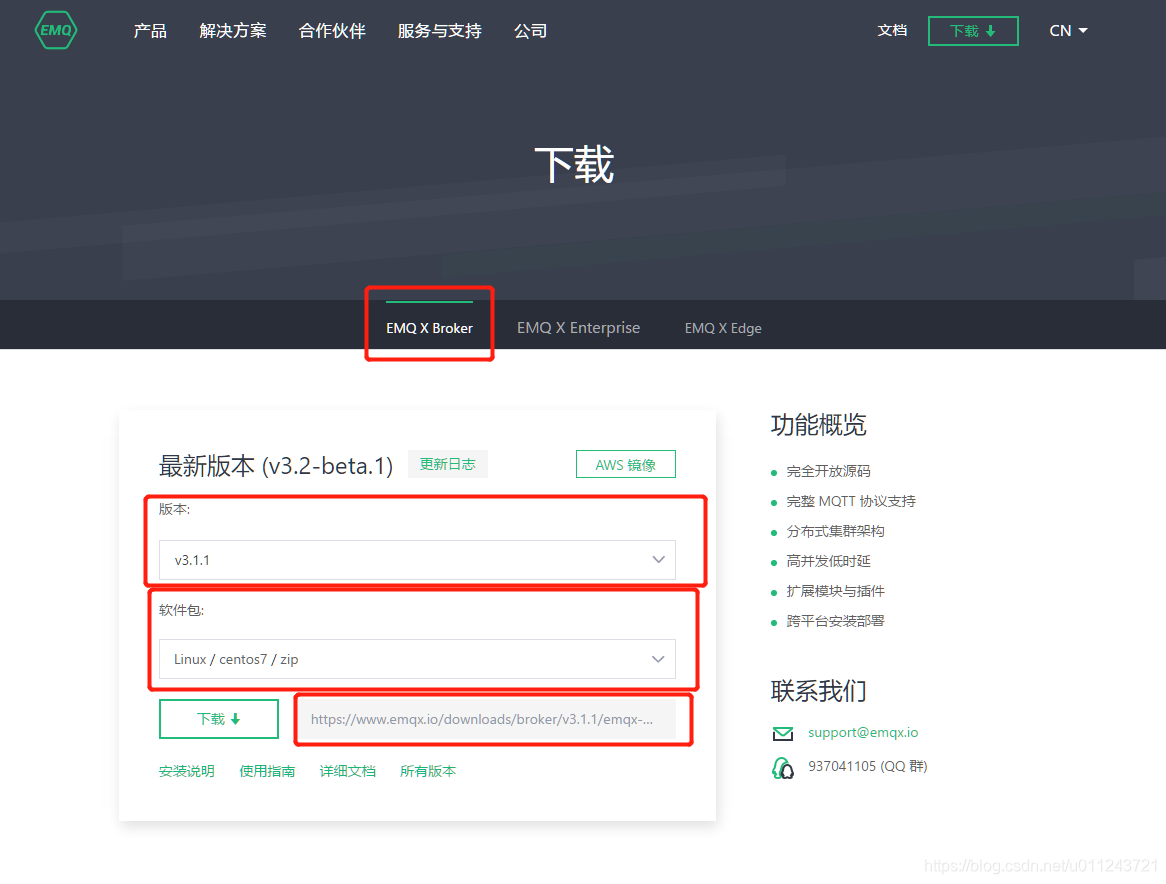The width and height of the screenshot is (1166, 884).
Task: Click the 功能概览 heading
Action: coord(819,425)
